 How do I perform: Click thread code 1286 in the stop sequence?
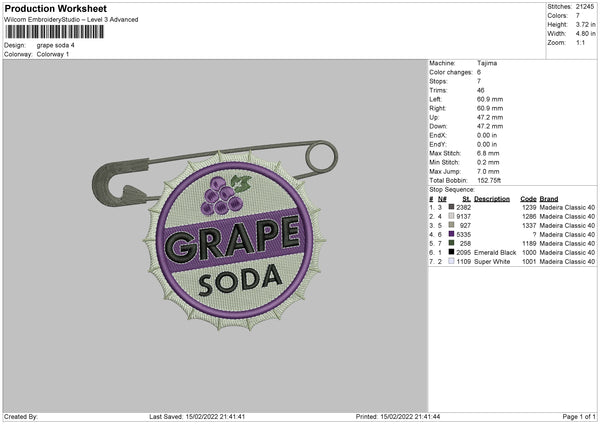(x=529, y=217)
